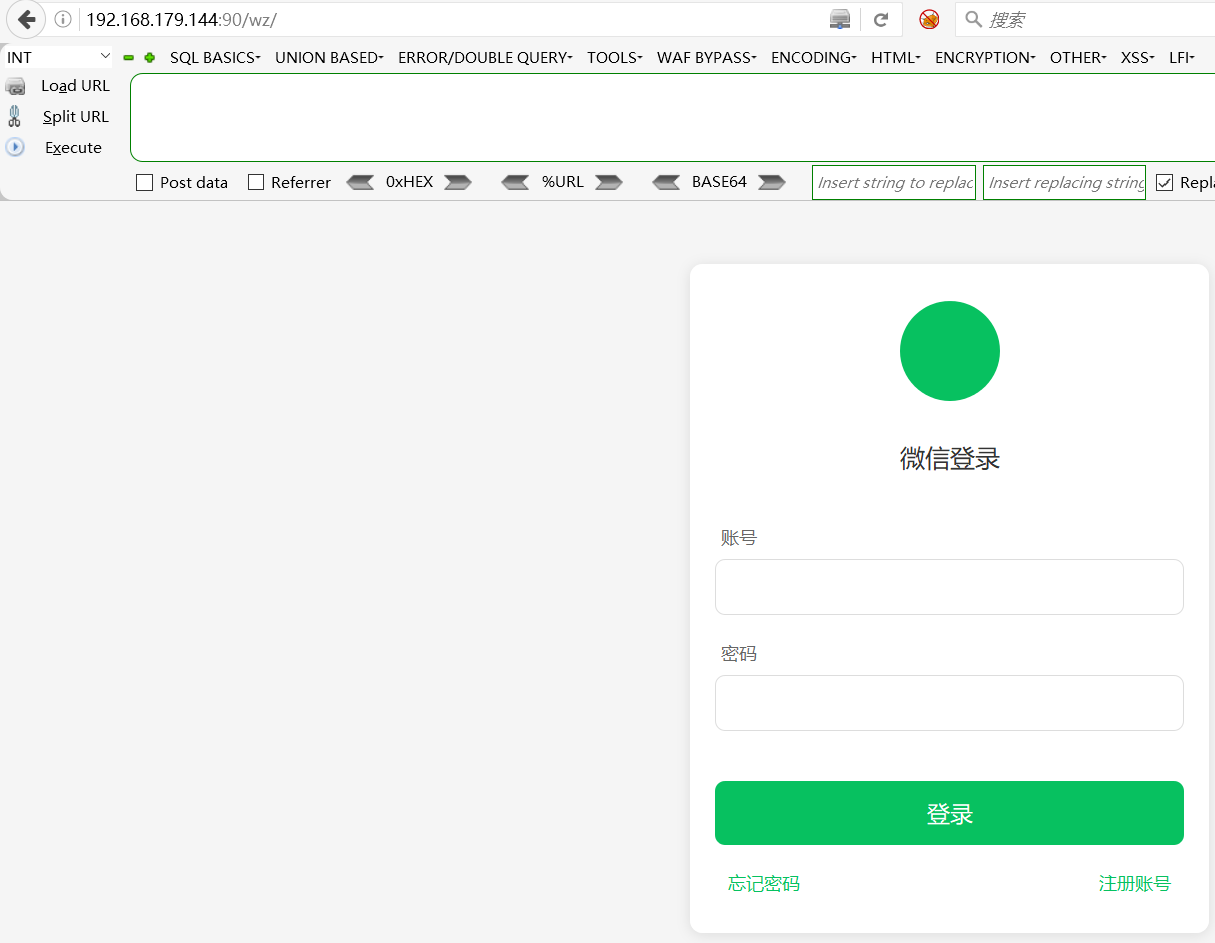Open the SQL BASICS menu
Image resolution: width=1215 pixels, height=943 pixels.
[x=215, y=57]
